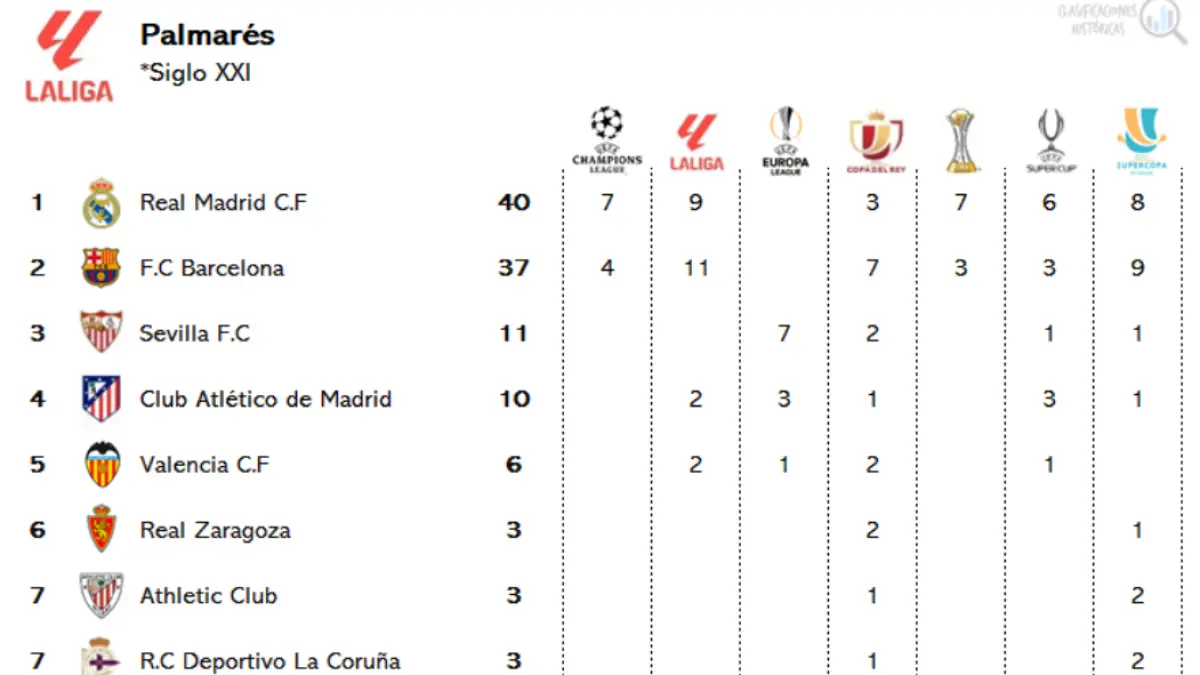1200x675 pixels.
Task: Select the Club Atlético de Madrid name
Action: point(265,399)
